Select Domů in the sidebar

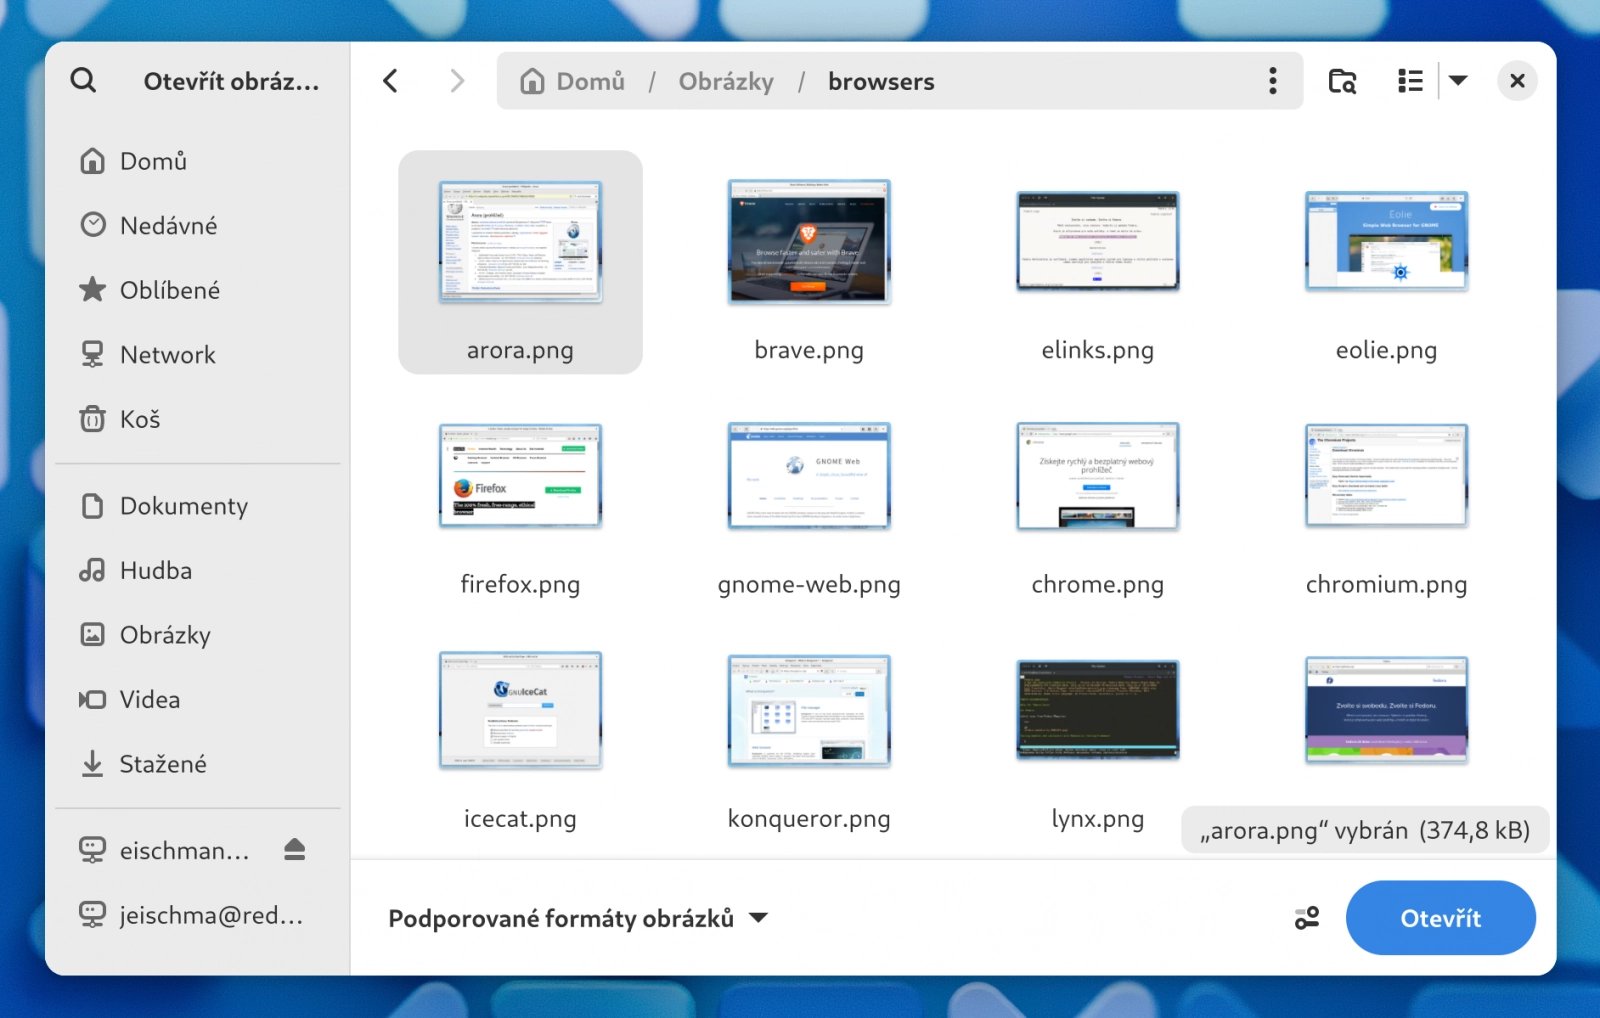click(197, 161)
